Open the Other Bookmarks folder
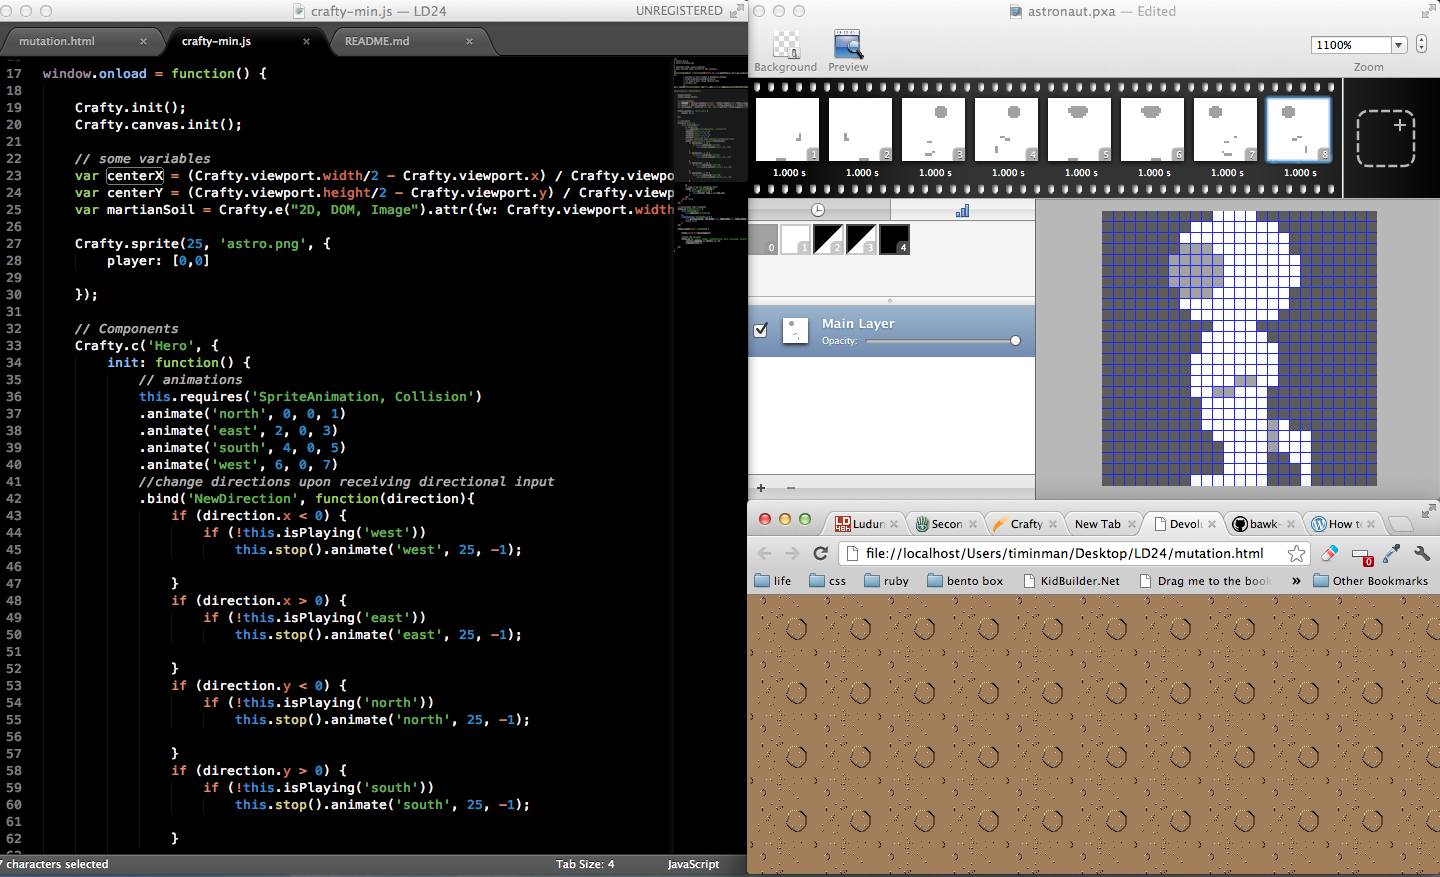Screen dimensions: 1440x877 pyautogui.click(x=1371, y=581)
